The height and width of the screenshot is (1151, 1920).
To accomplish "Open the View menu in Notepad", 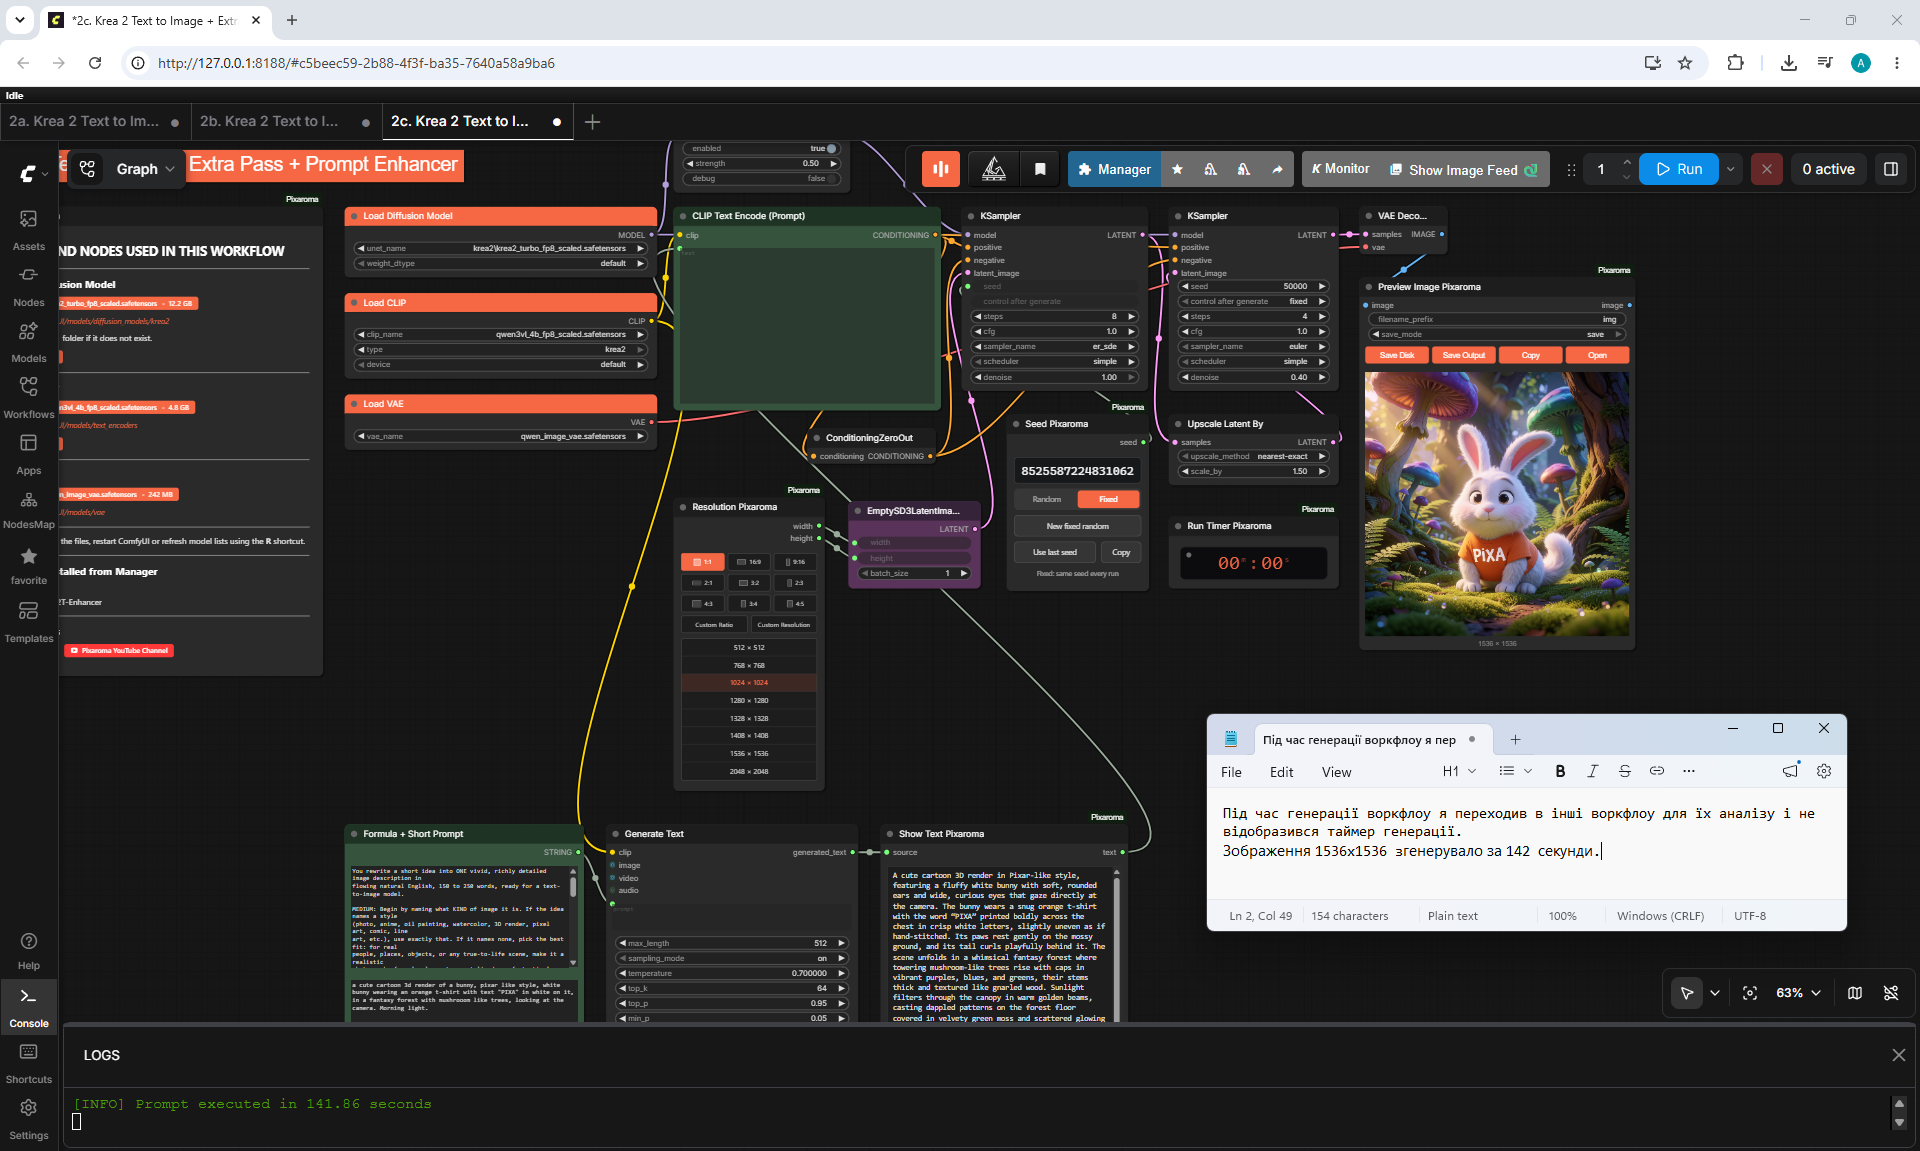I will tap(1336, 772).
